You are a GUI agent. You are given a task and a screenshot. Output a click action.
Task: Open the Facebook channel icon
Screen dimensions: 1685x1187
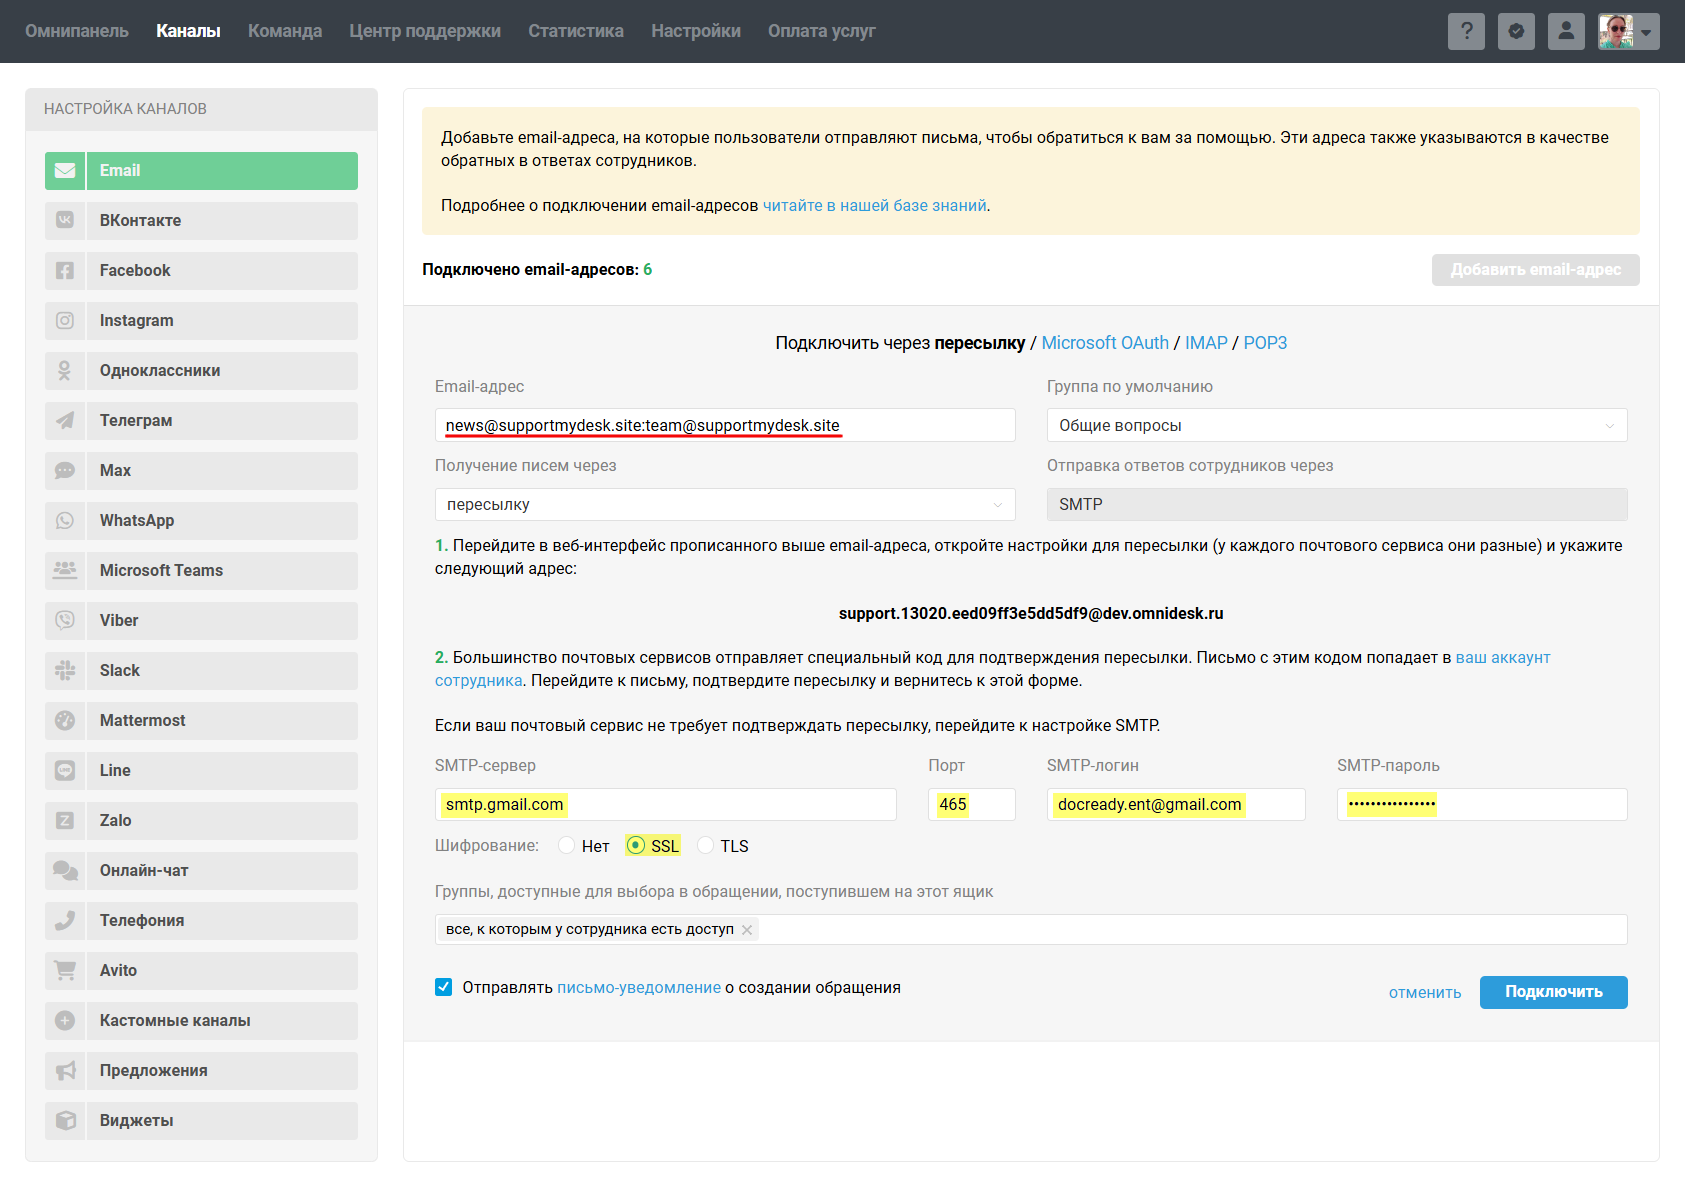coord(65,271)
